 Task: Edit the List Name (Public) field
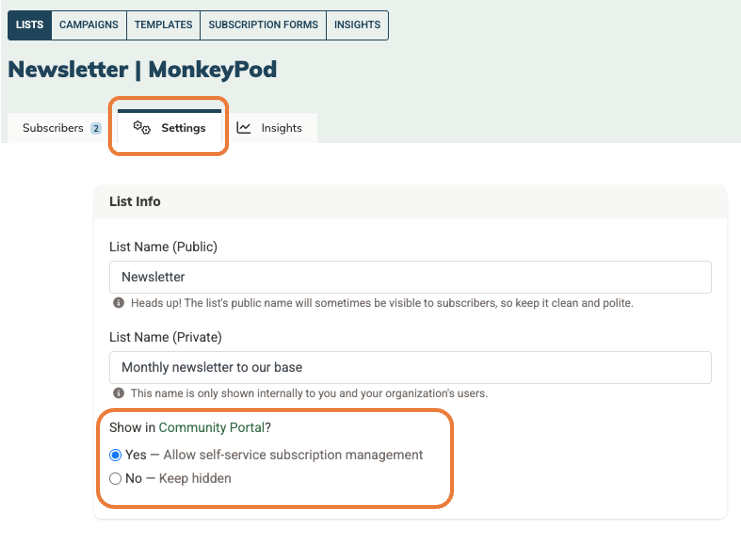410,277
